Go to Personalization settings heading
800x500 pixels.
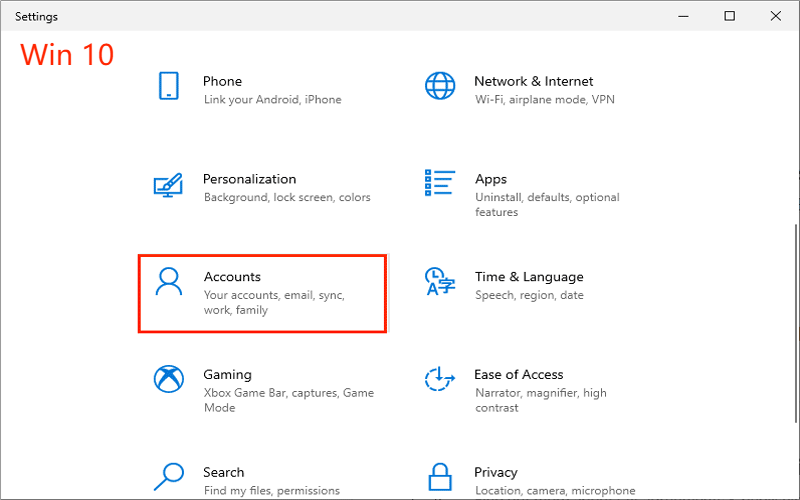(x=249, y=179)
